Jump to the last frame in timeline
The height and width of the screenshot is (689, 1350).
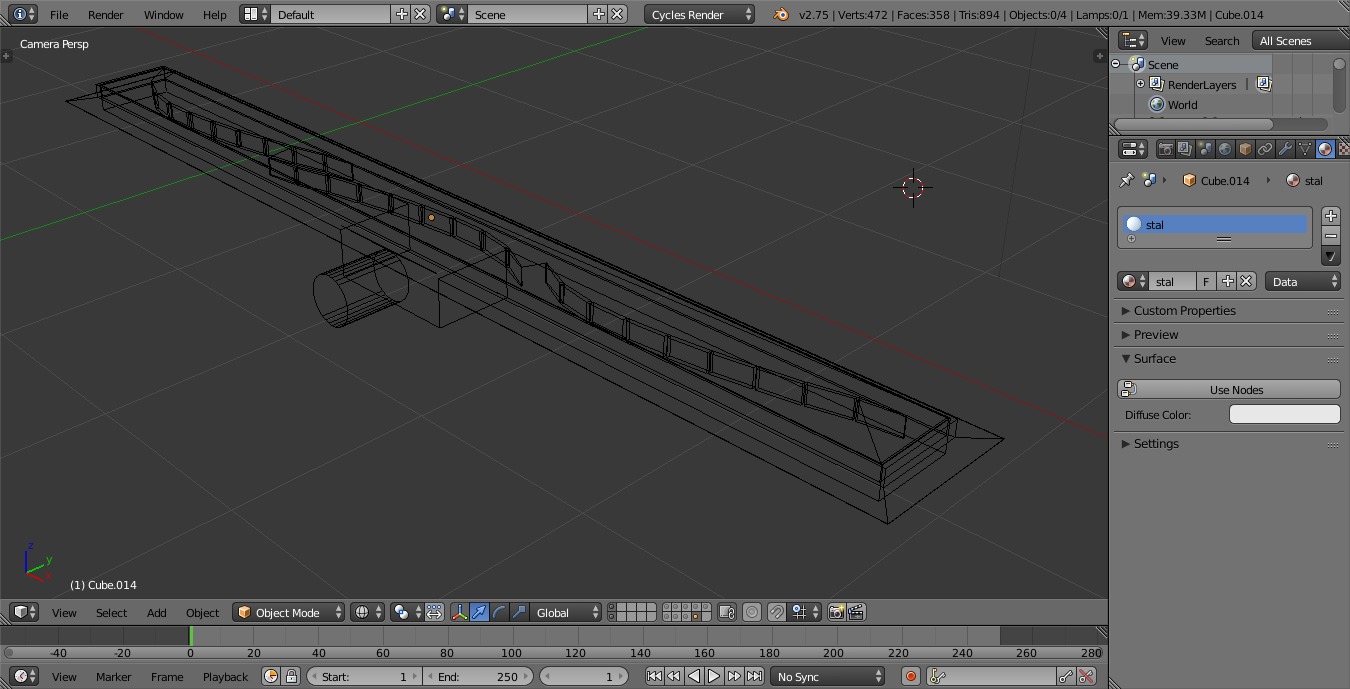(x=755, y=677)
